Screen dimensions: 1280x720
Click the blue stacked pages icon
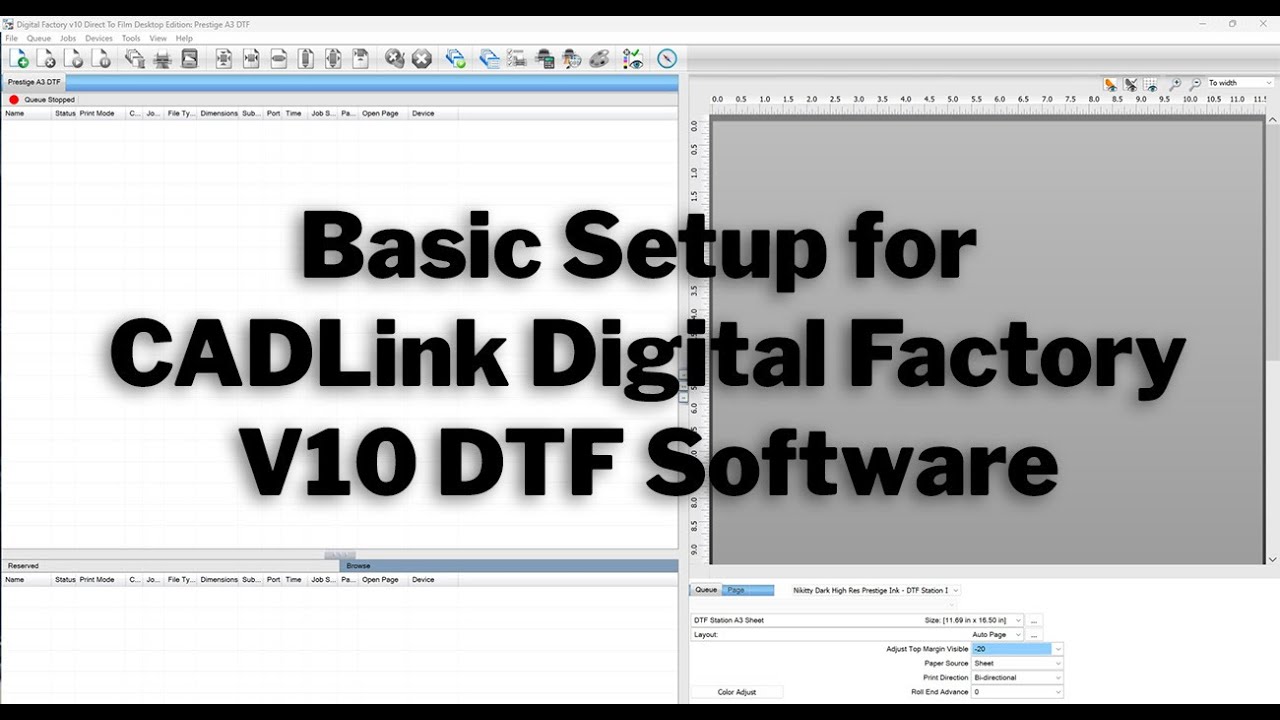(489, 59)
